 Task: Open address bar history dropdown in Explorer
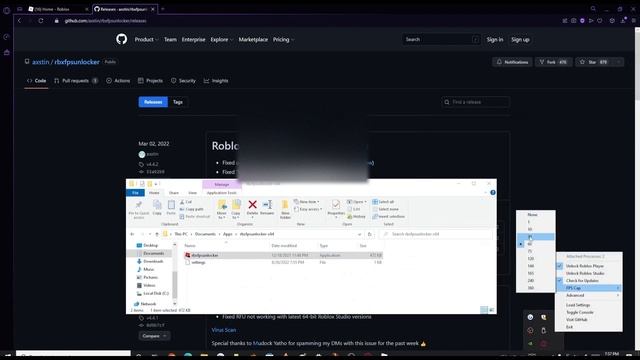pos(359,234)
